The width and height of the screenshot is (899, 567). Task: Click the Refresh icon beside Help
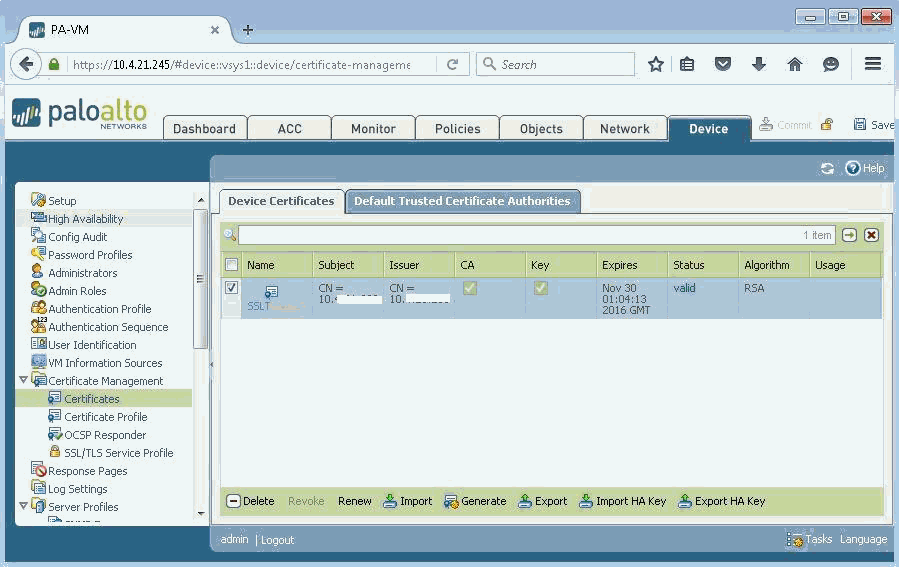point(827,168)
